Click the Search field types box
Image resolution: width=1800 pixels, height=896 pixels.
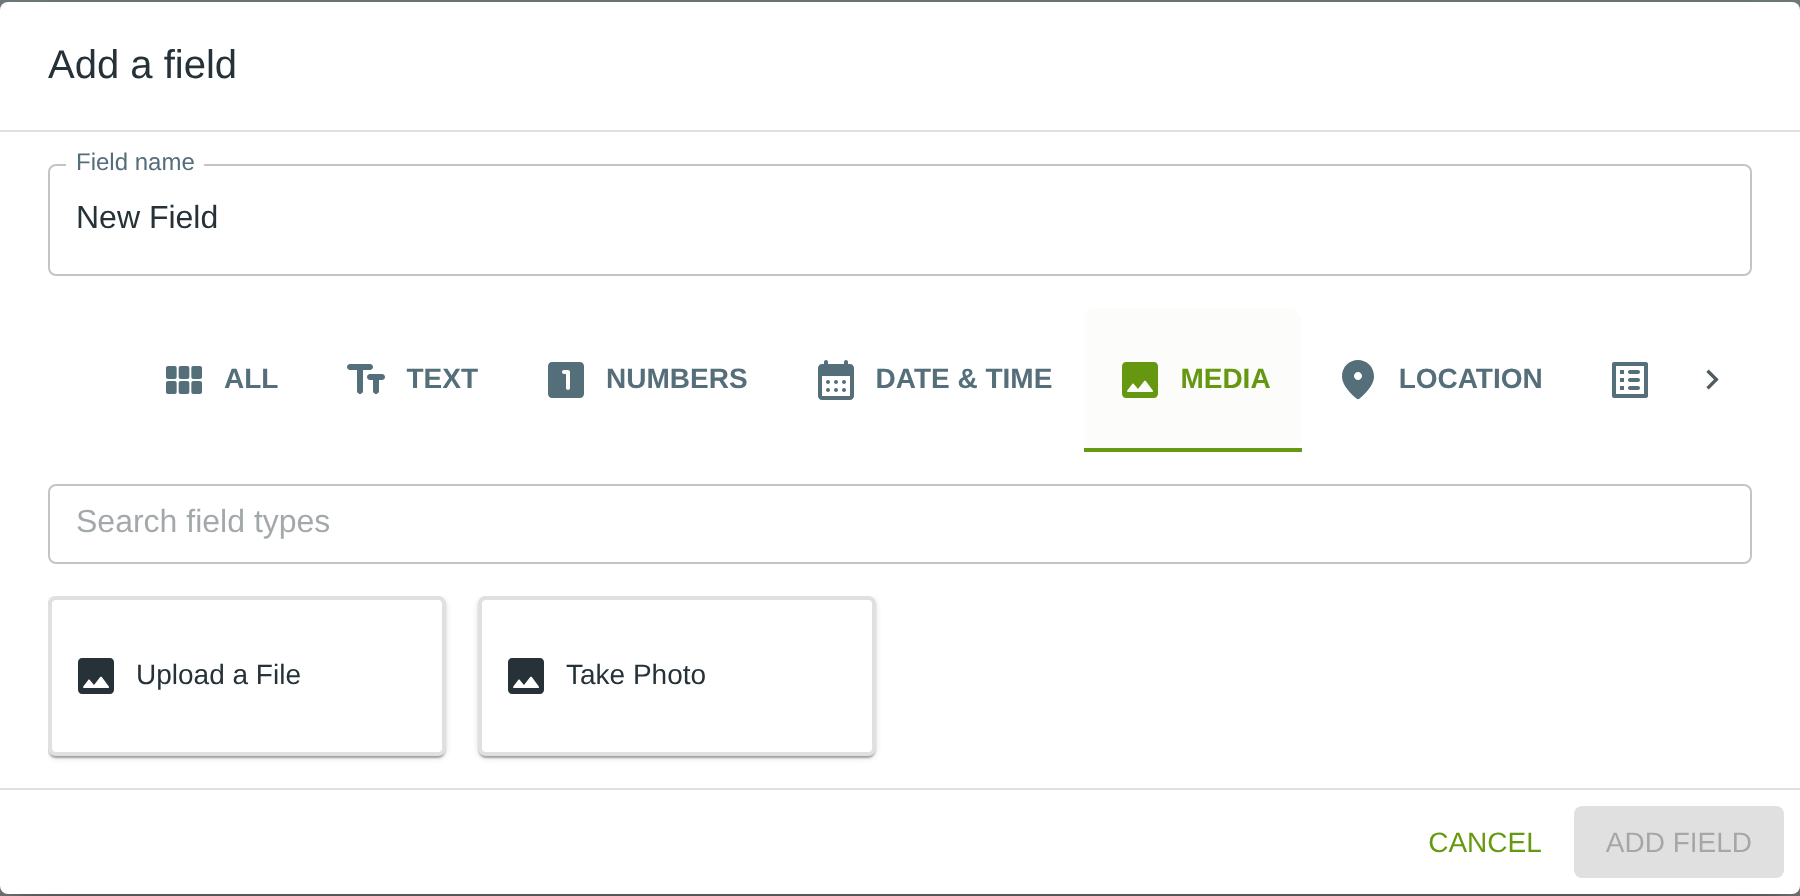point(899,524)
